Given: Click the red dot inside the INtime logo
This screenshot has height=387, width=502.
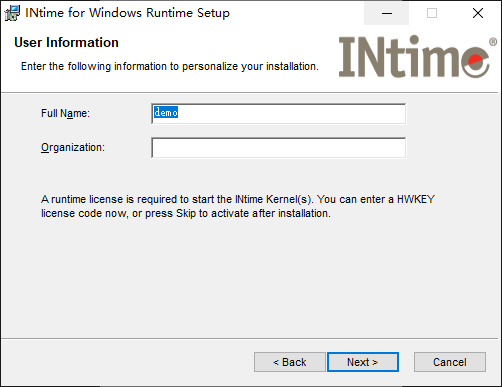Looking at the screenshot, I should click(475, 61).
